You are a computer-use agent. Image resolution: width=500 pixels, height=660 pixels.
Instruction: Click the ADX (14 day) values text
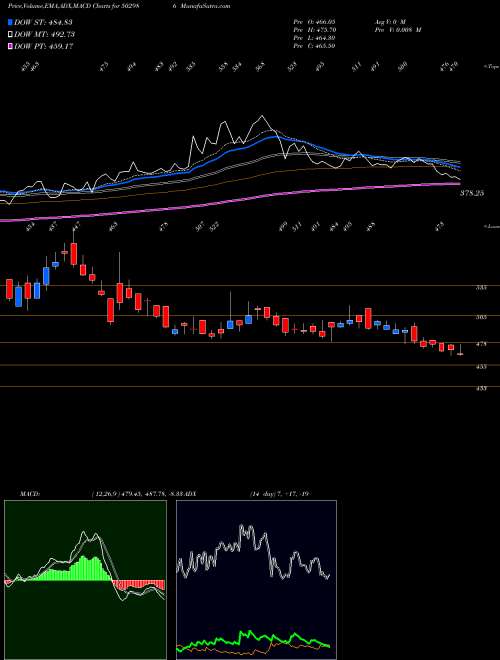click(279, 494)
